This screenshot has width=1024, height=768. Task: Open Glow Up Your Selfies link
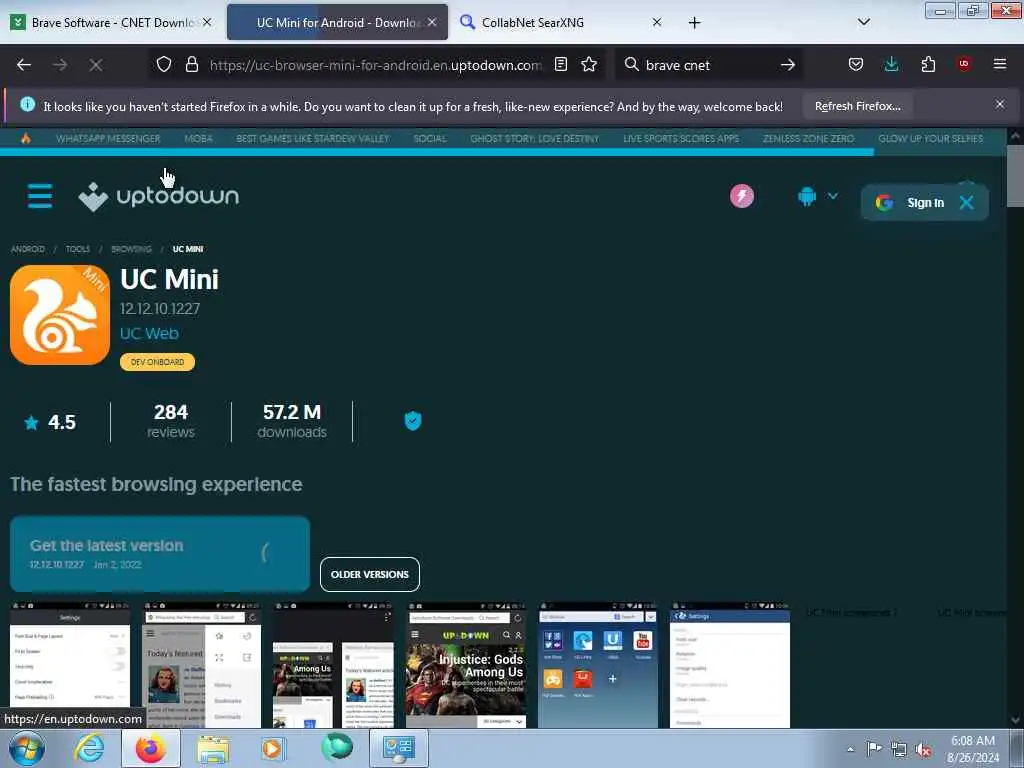pyautogui.click(x=931, y=138)
